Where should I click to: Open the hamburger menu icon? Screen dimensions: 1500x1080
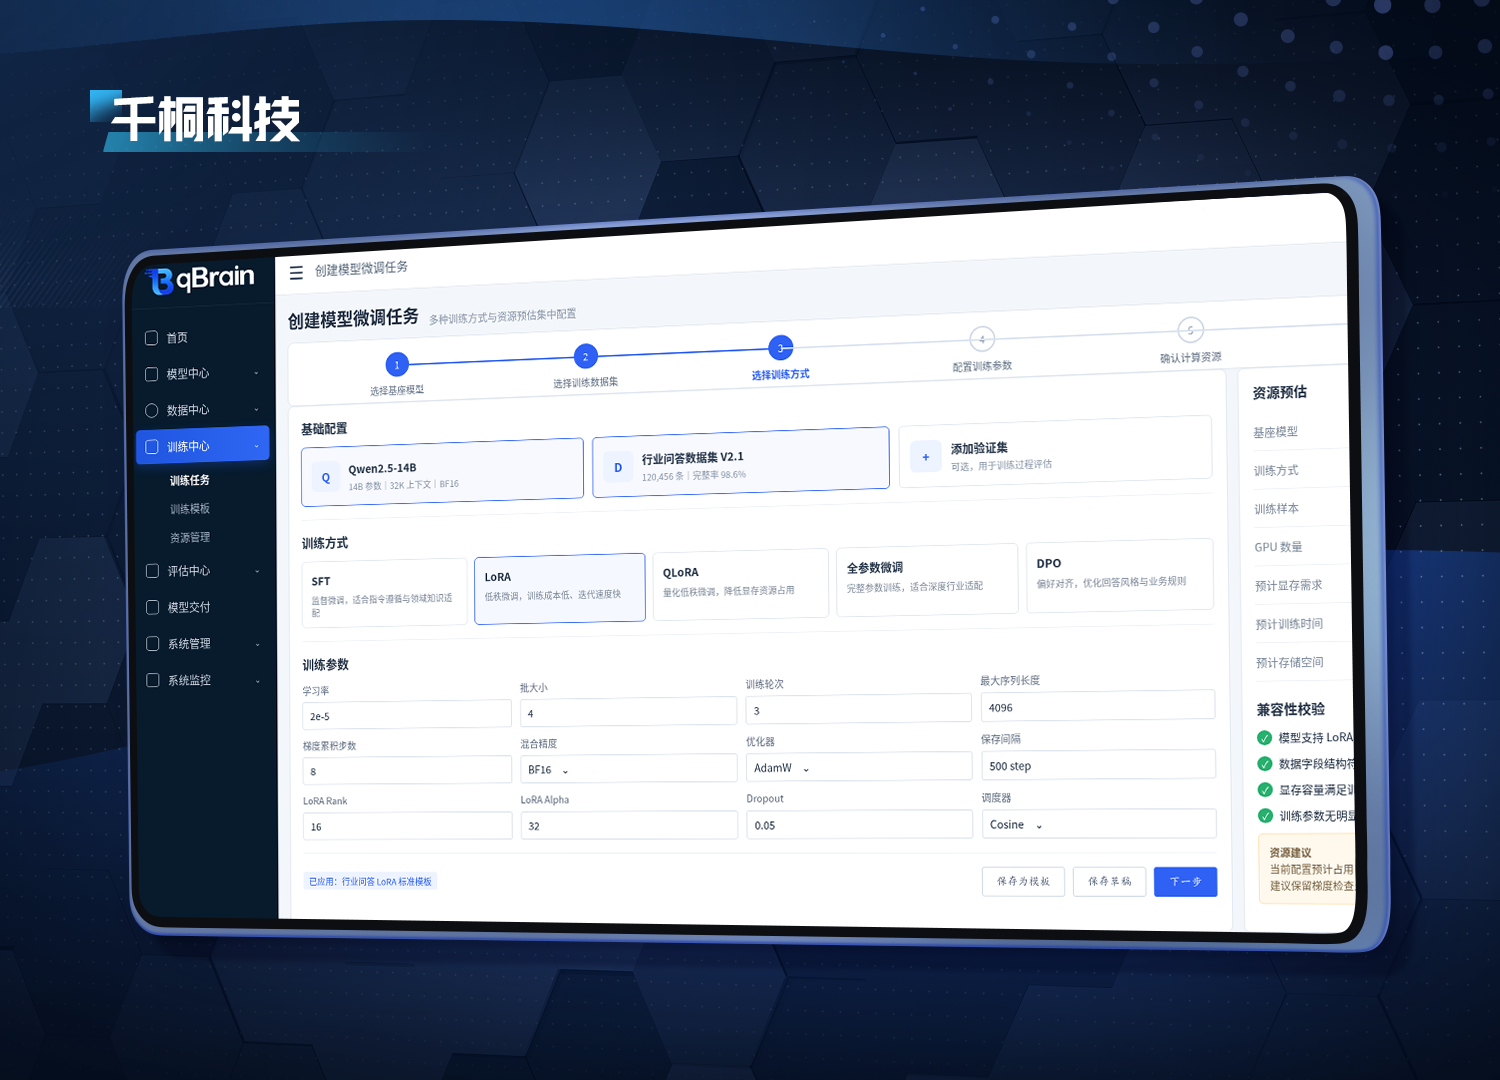tap(296, 273)
